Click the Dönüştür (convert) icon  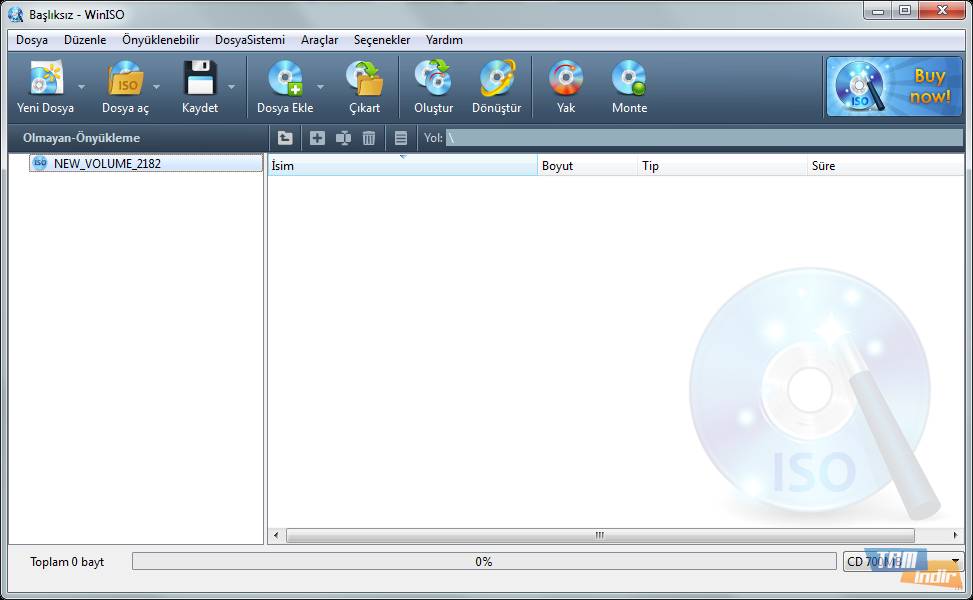[x=496, y=79]
